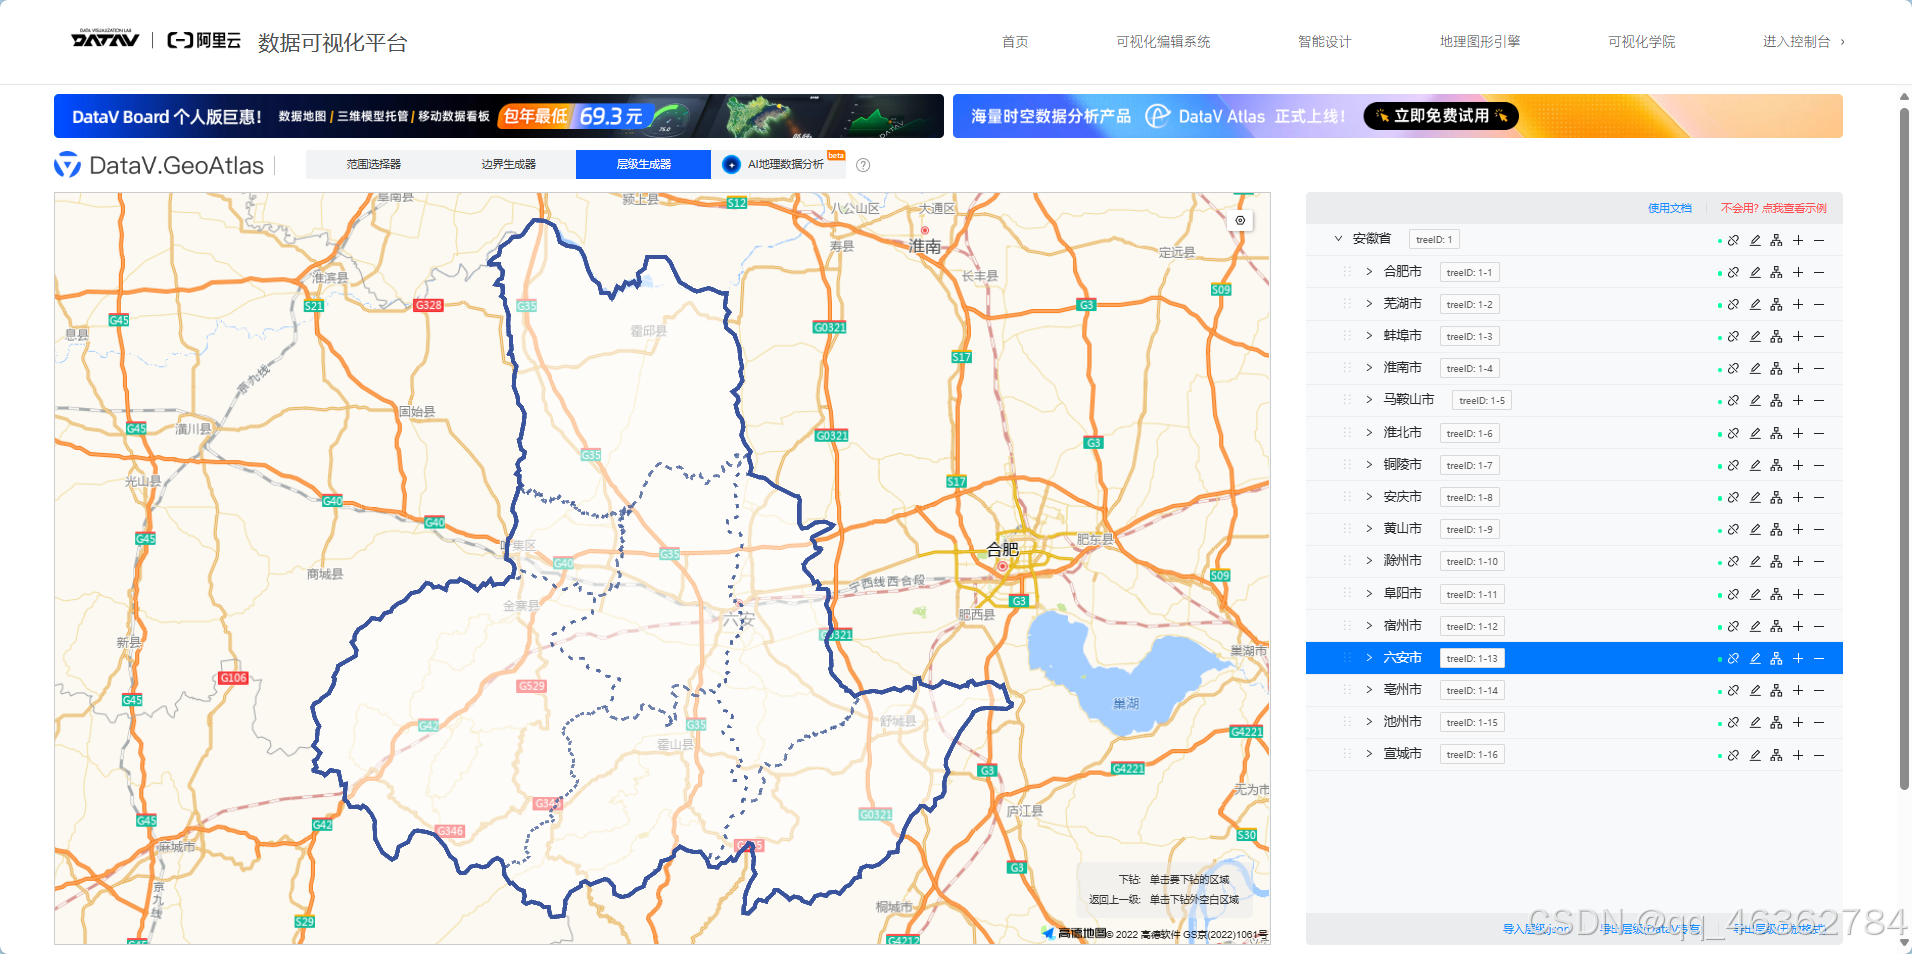Remove 亳州市 using its minus icon
Viewport: 1912px width, 954px height.
[x=1819, y=690]
